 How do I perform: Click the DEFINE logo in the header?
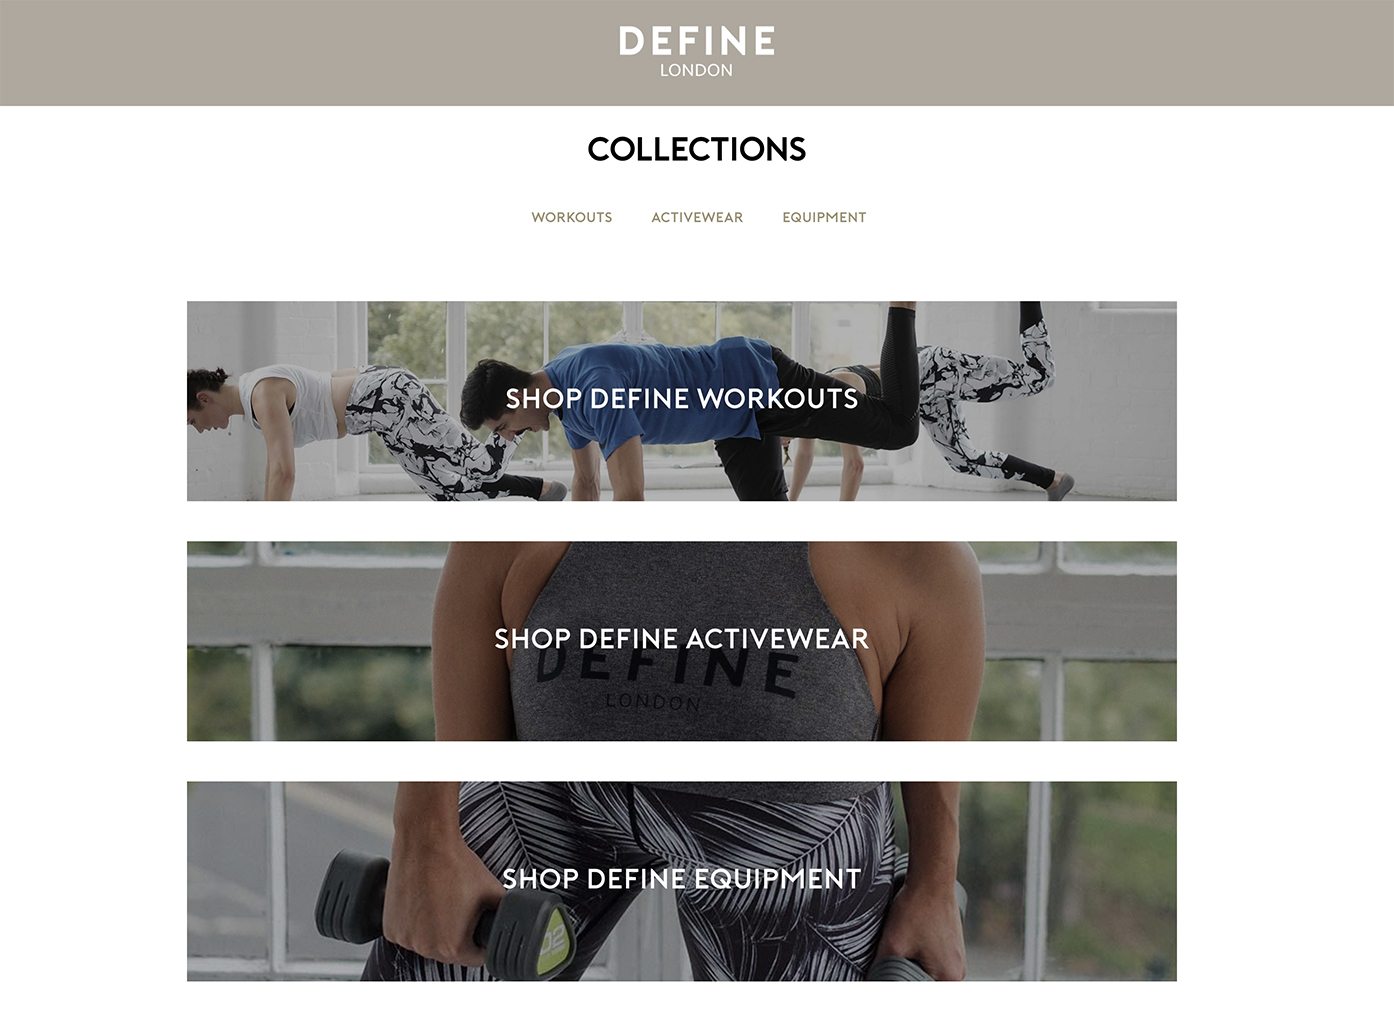click(x=697, y=41)
